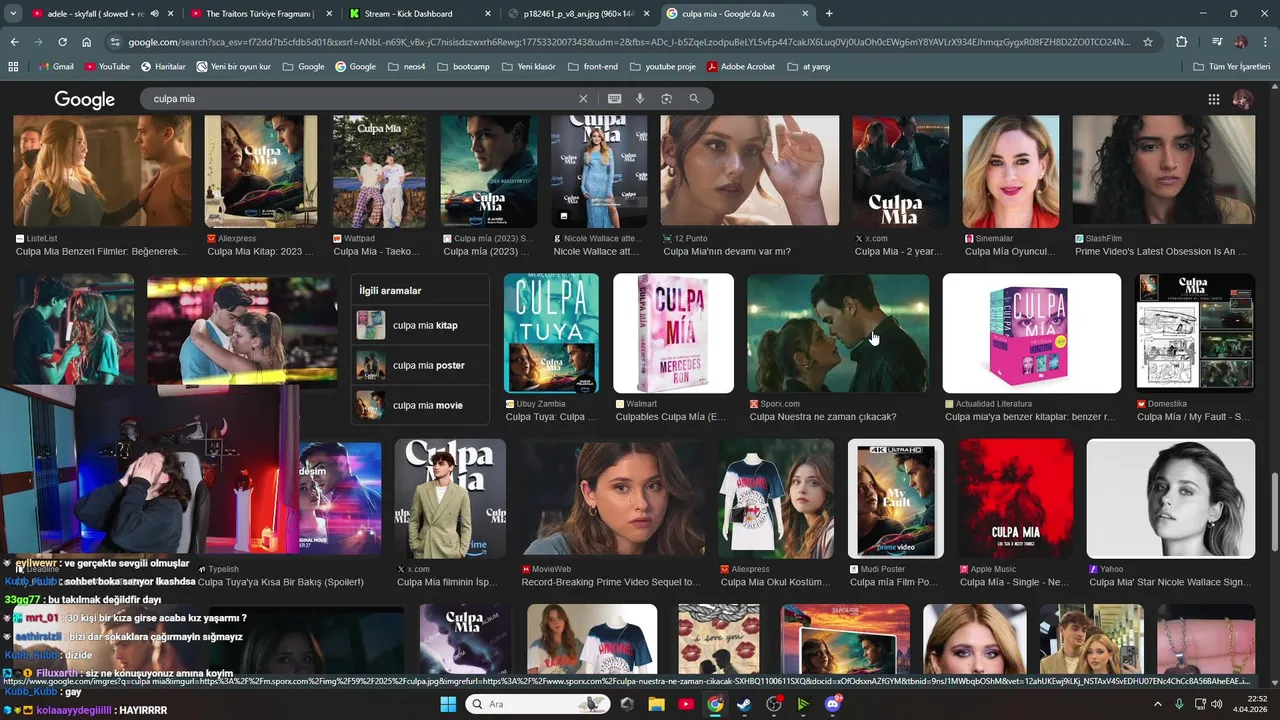
Task: Open Domestika storyboard image result
Action: [x=1195, y=333]
